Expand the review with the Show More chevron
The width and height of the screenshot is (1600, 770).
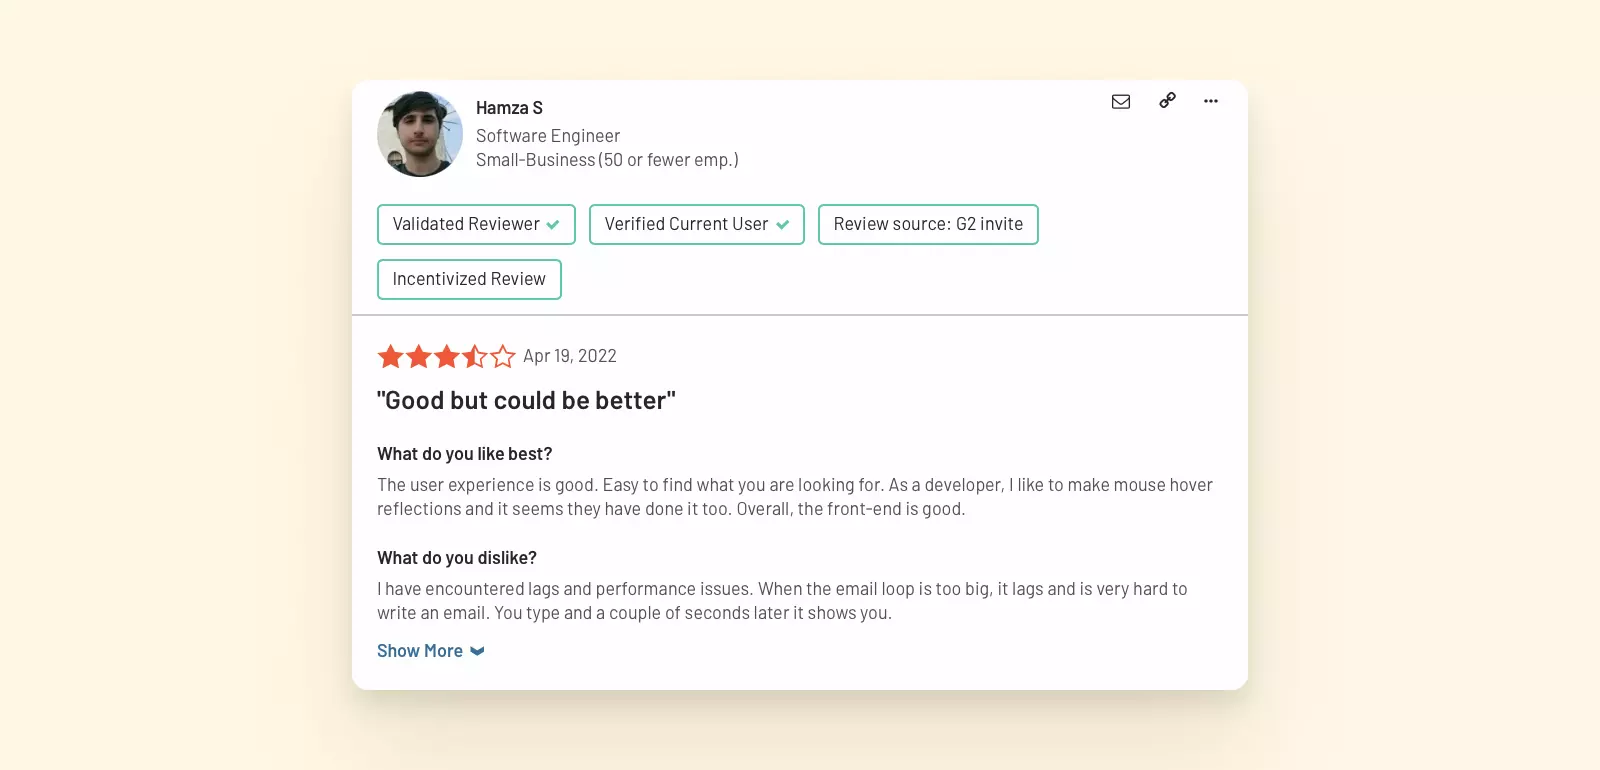(x=478, y=651)
